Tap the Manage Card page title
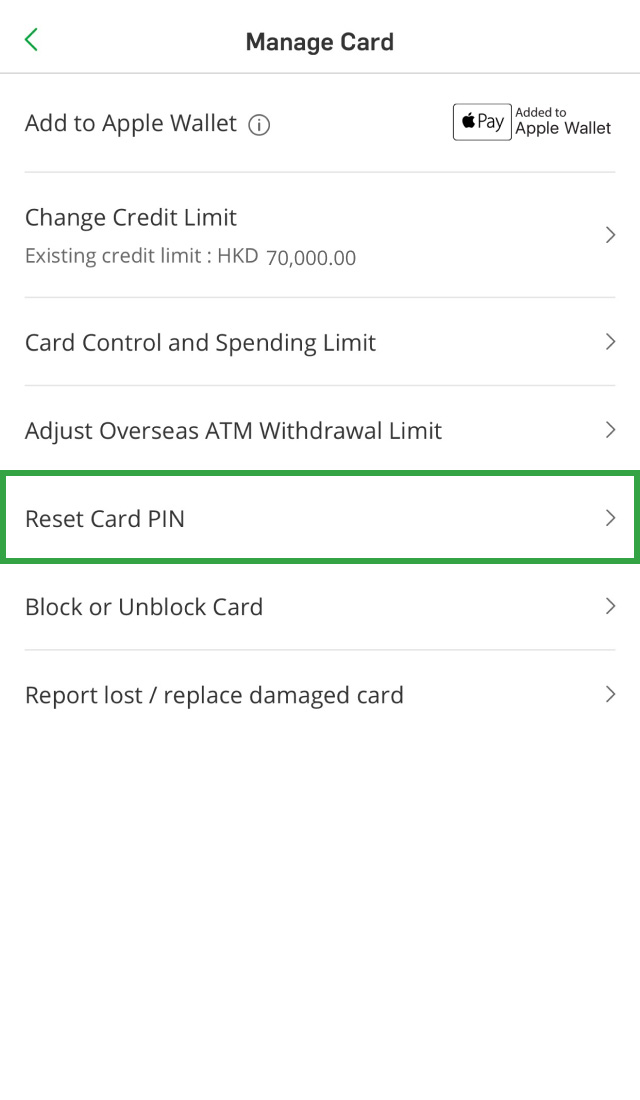 click(x=320, y=42)
